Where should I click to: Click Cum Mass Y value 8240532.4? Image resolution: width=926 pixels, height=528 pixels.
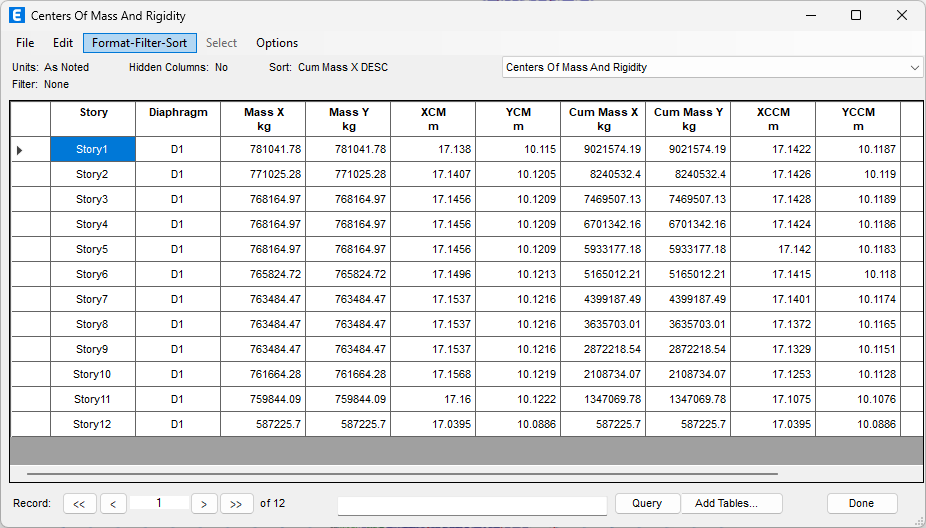(x=689, y=174)
